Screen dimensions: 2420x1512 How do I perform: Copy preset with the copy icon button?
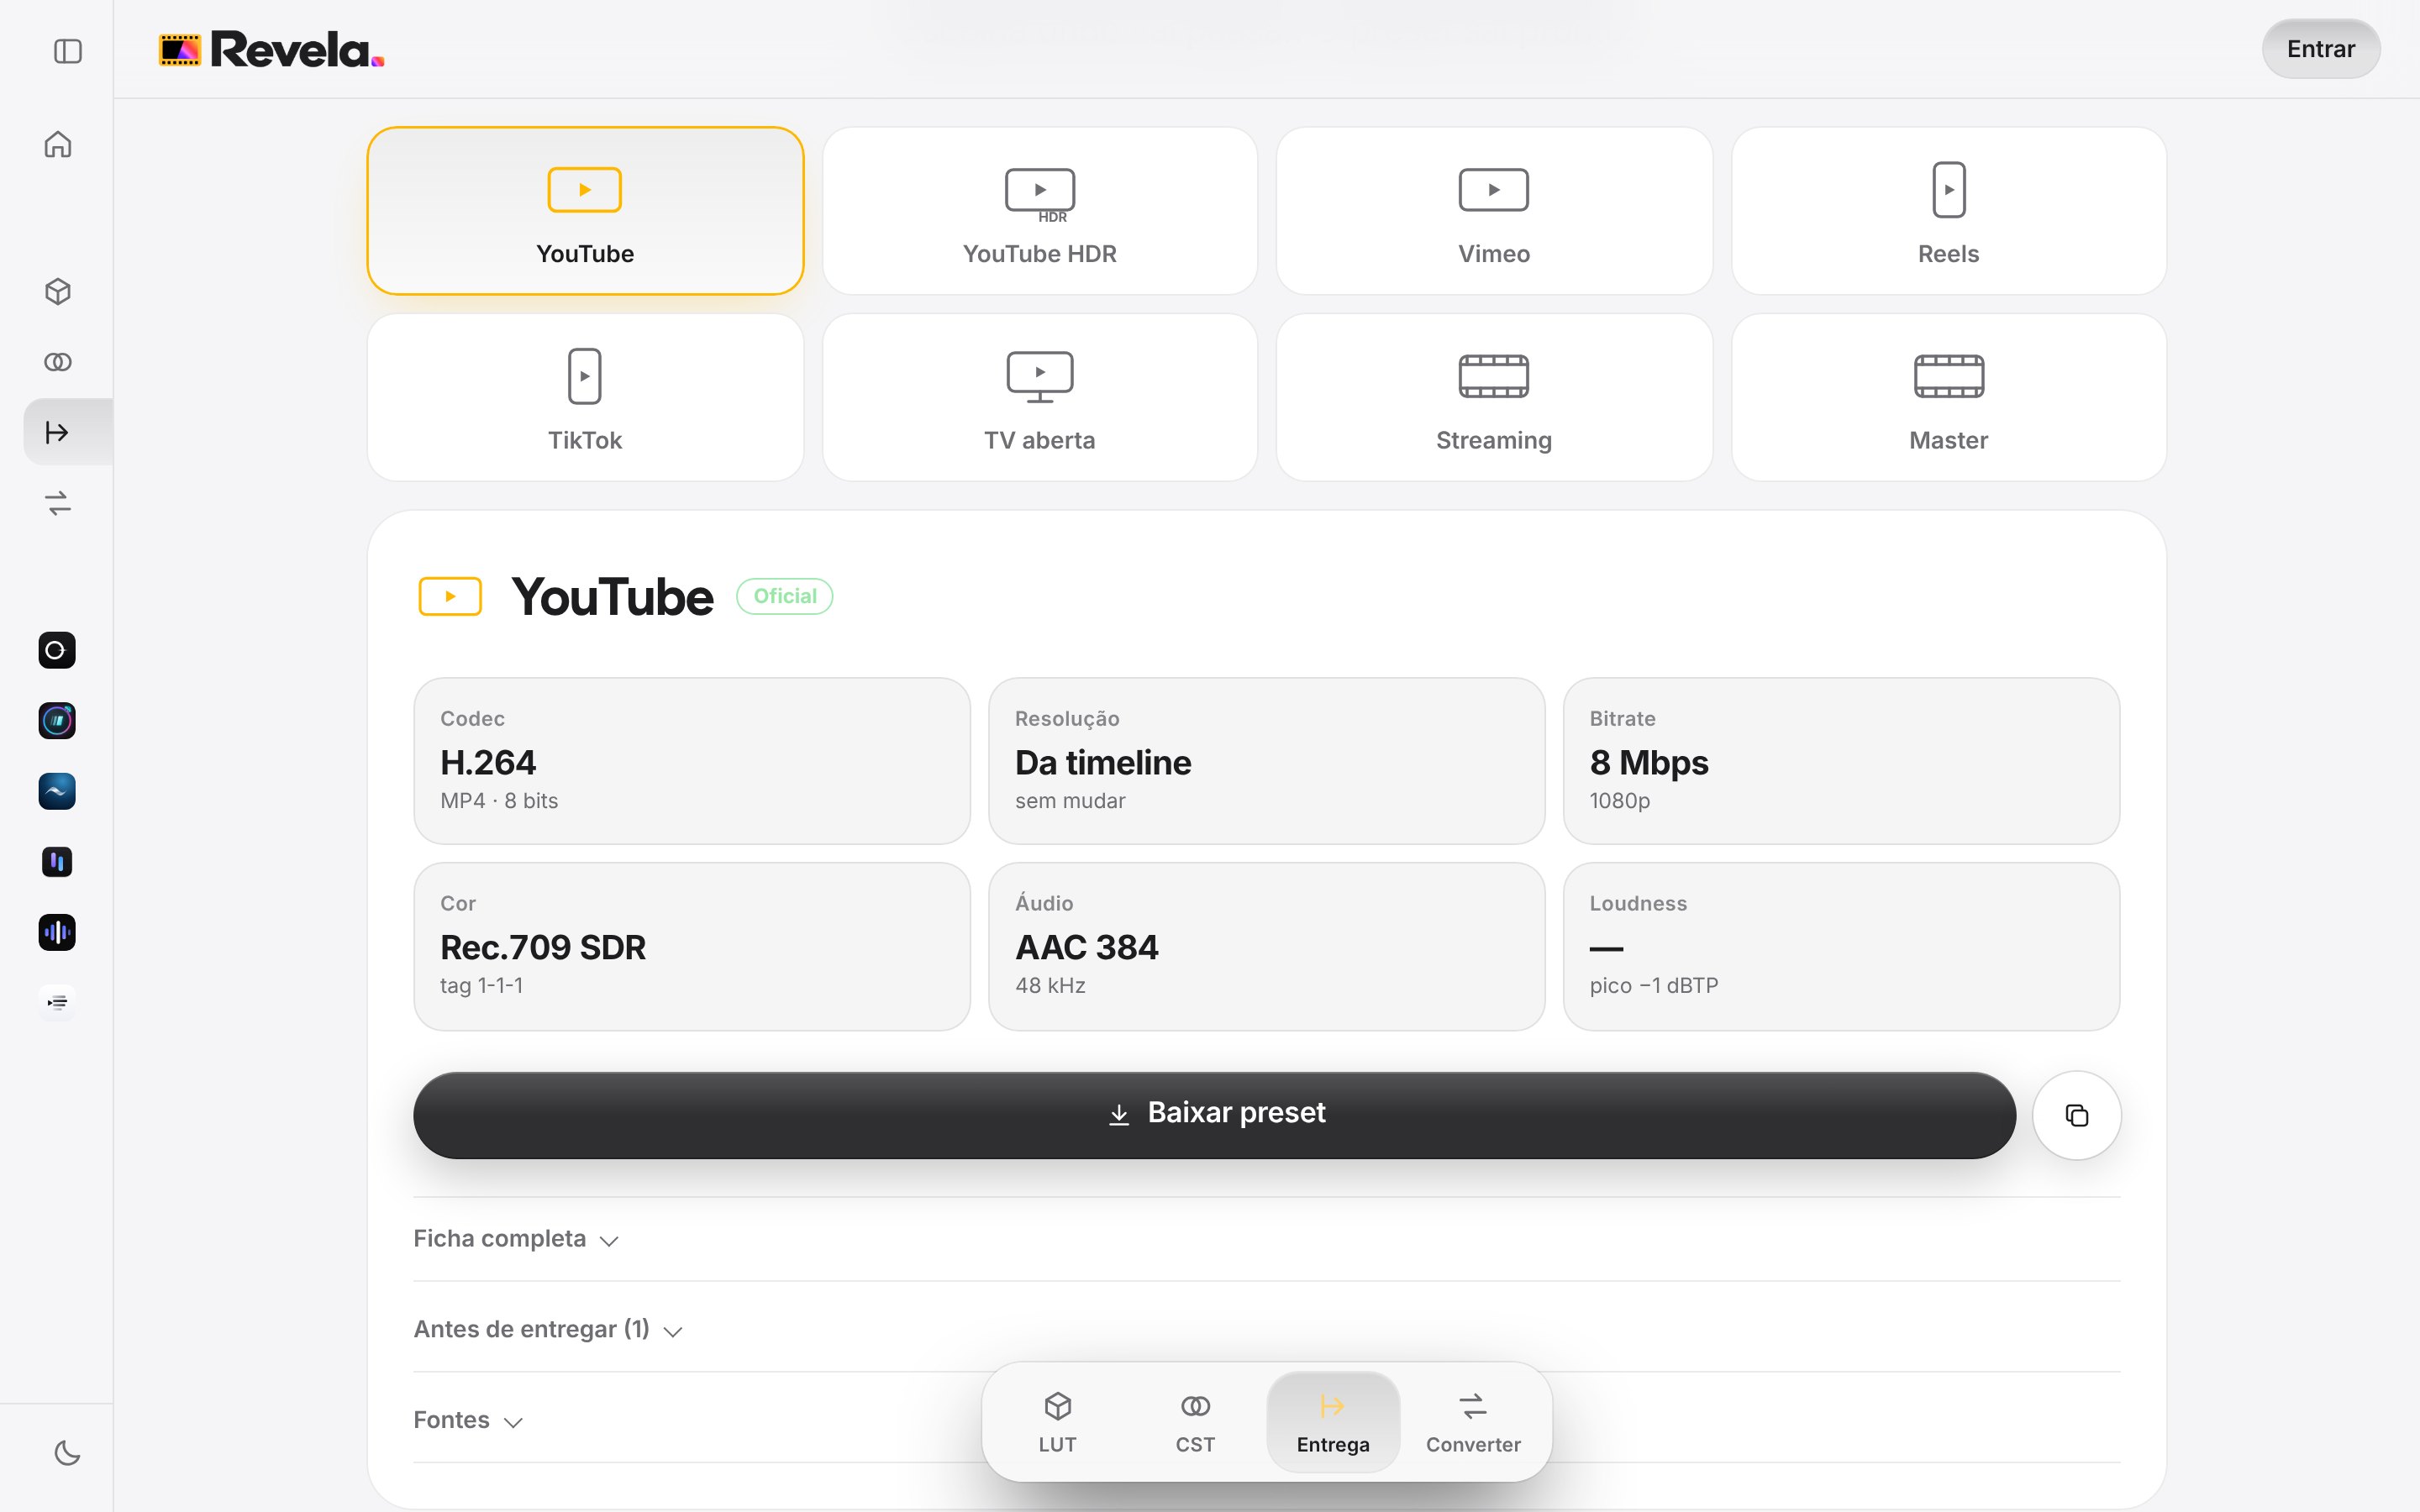[2076, 1115]
